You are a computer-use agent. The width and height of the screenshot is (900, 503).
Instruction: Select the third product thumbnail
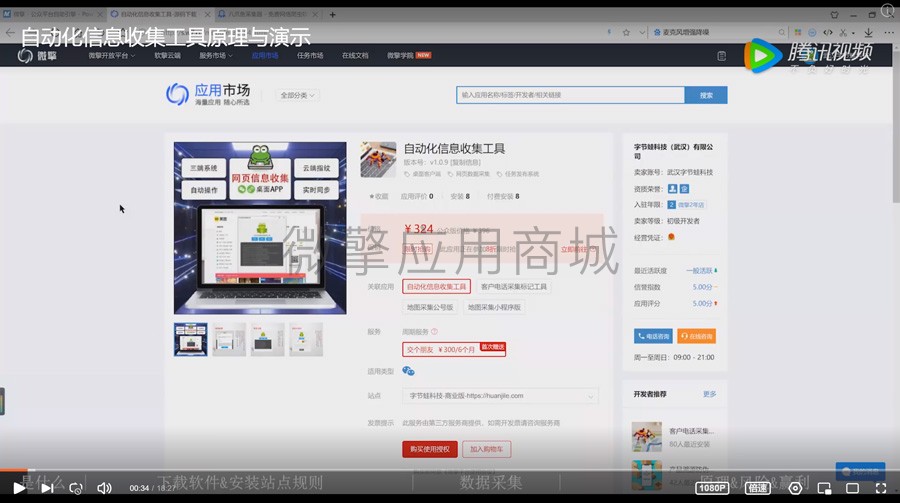coord(267,339)
